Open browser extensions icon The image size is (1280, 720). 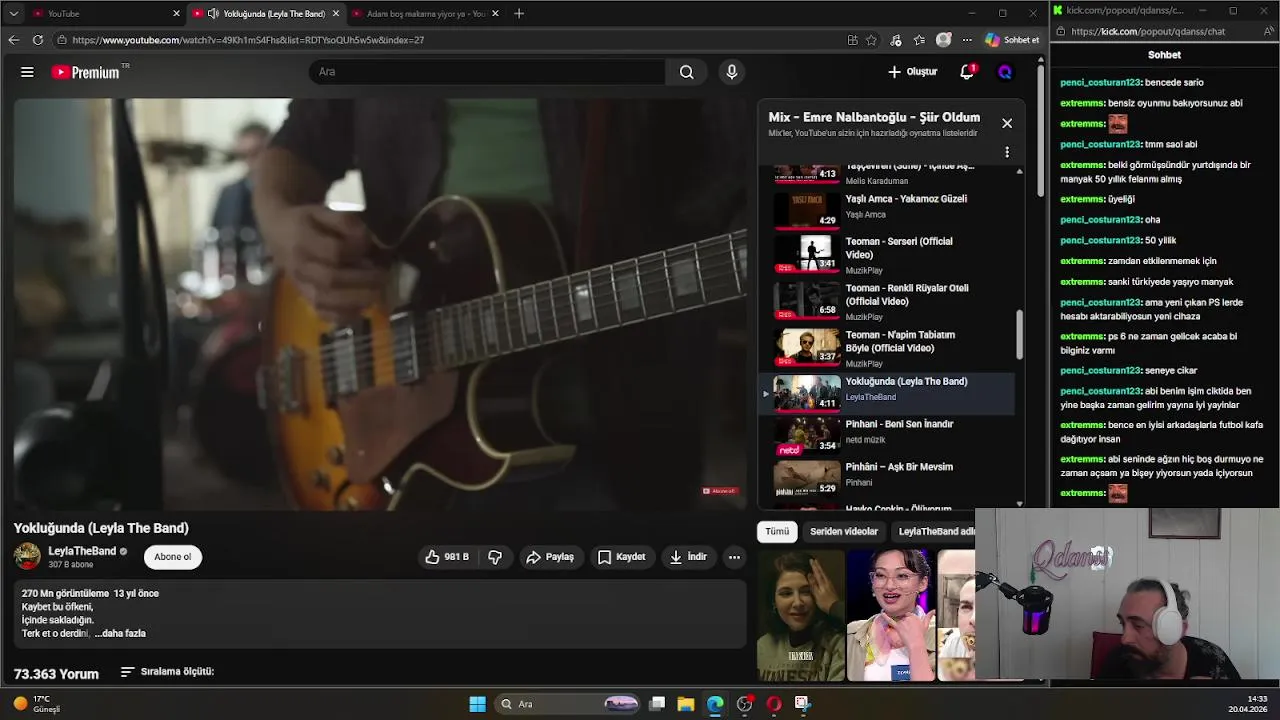click(x=896, y=40)
